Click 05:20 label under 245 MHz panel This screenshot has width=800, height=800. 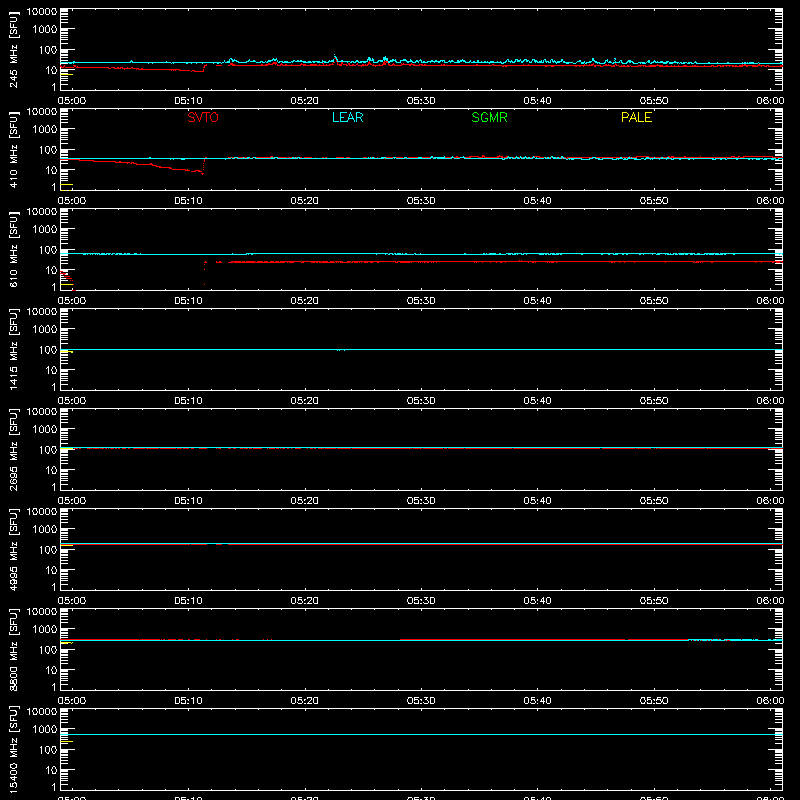click(305, 101)
